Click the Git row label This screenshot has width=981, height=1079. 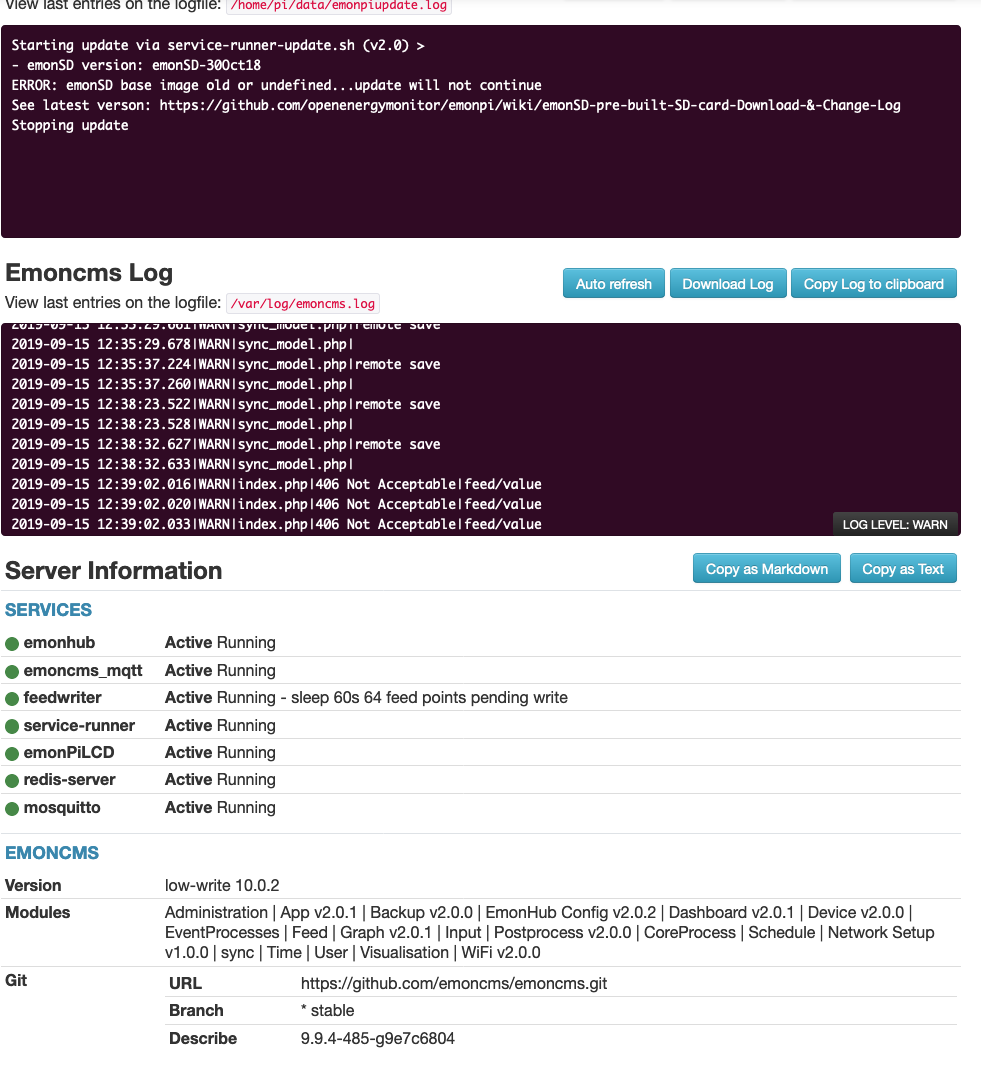16,980
